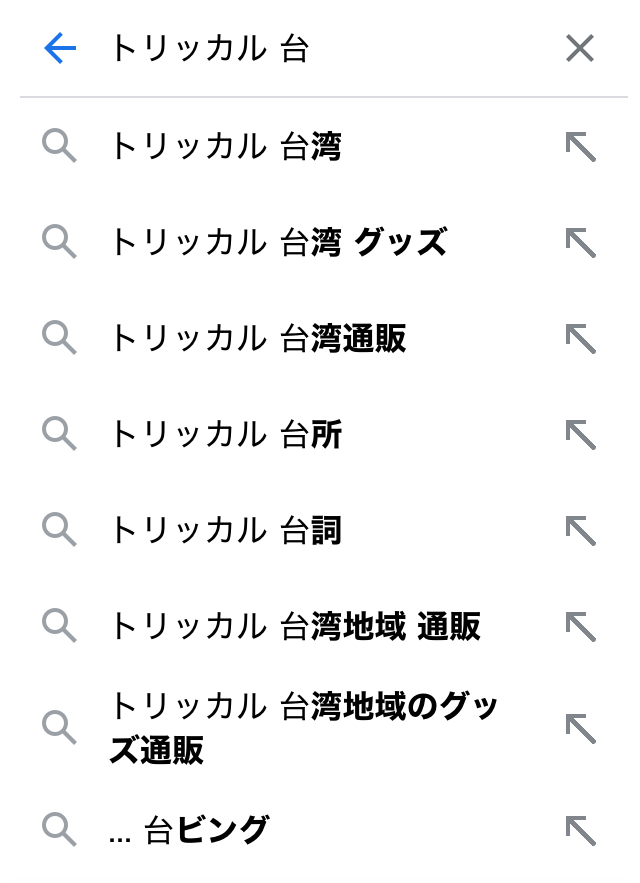Select suggestion トリッカル 台湾

pos(226,147)
